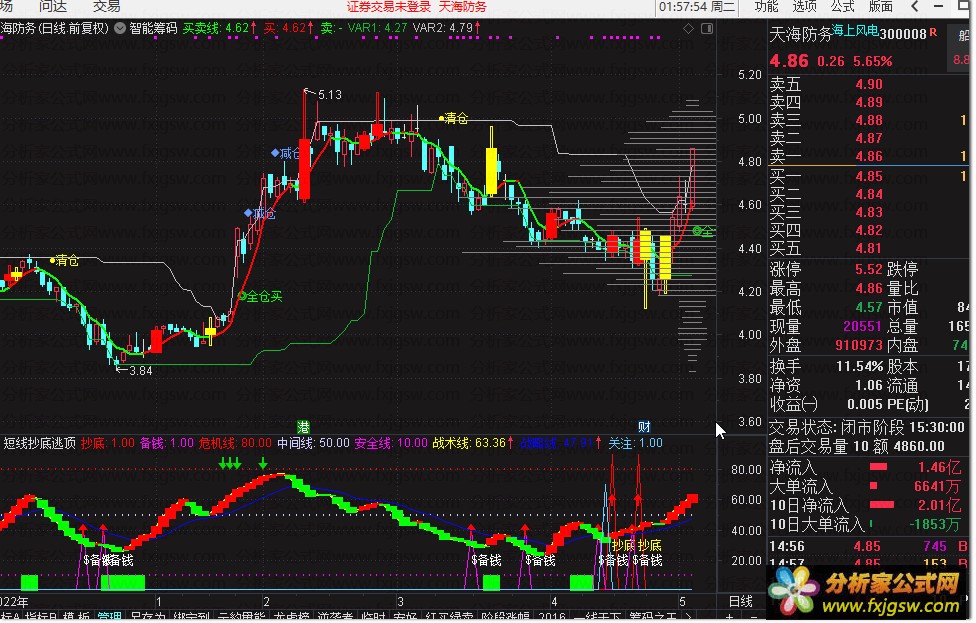Click the 外盘 value 910973
The height and width of the screenshot is (623, 976).
click(x=859, y=345)
